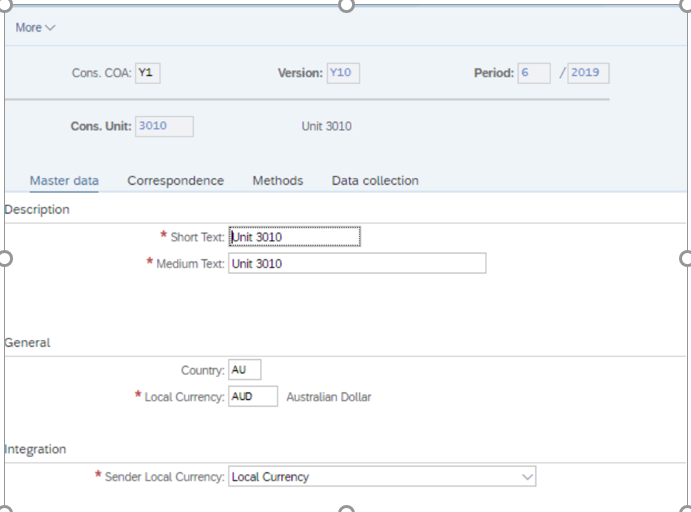The height and width of the screenshot is (512, 691).
Task: Click the left-middle selection resize handle
Action: 5,259
